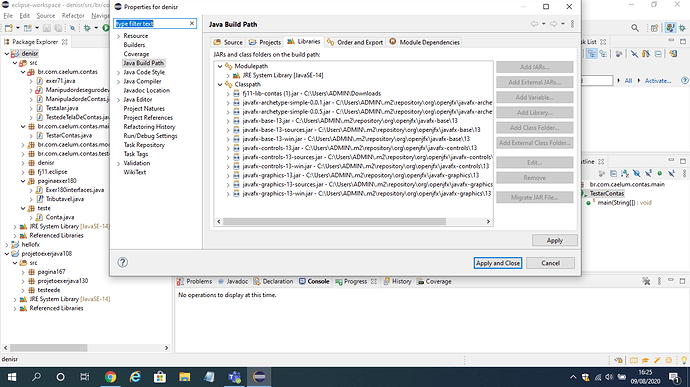Select Builders in properties list

coord(134,45)
